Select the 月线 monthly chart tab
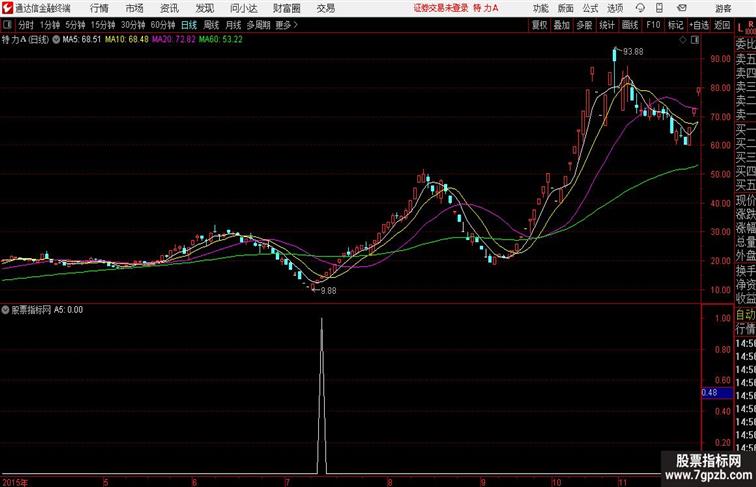Image resolution: width=756 pixels, height=487 pixels. pos(233,25)
